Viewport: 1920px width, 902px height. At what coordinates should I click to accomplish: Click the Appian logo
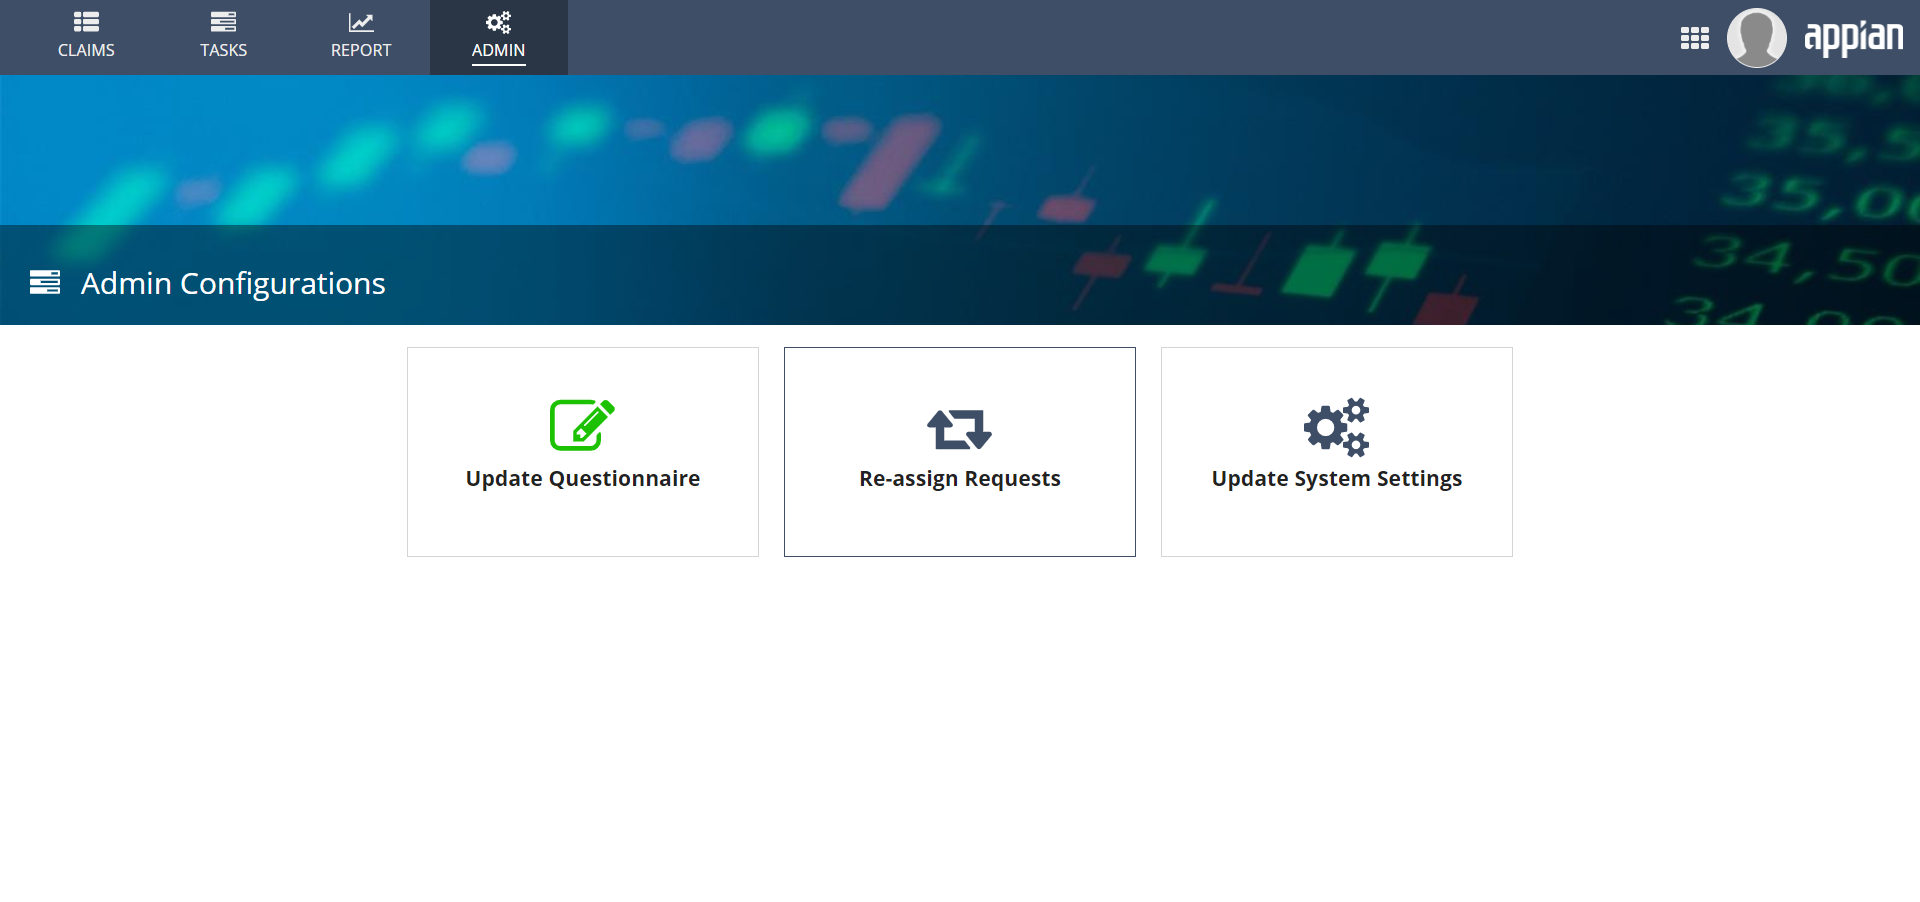point(1853,38)
